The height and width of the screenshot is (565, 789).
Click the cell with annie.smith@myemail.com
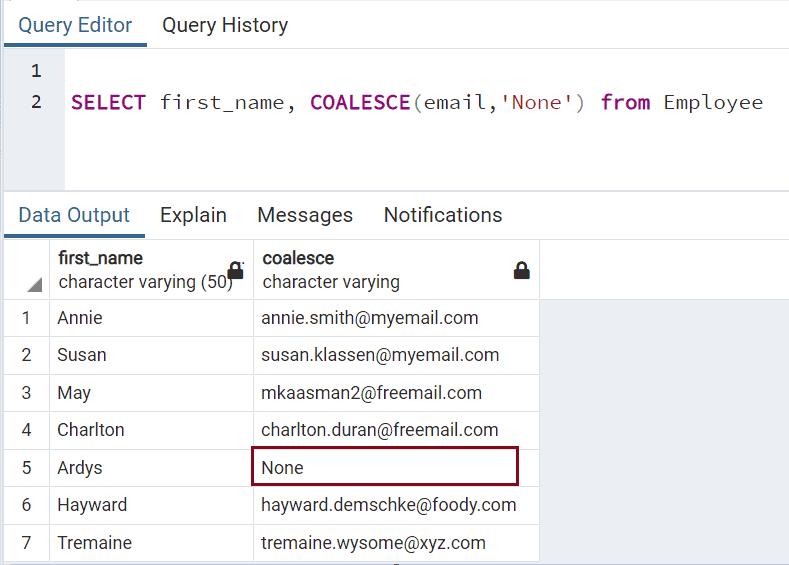tap(395, 318)
